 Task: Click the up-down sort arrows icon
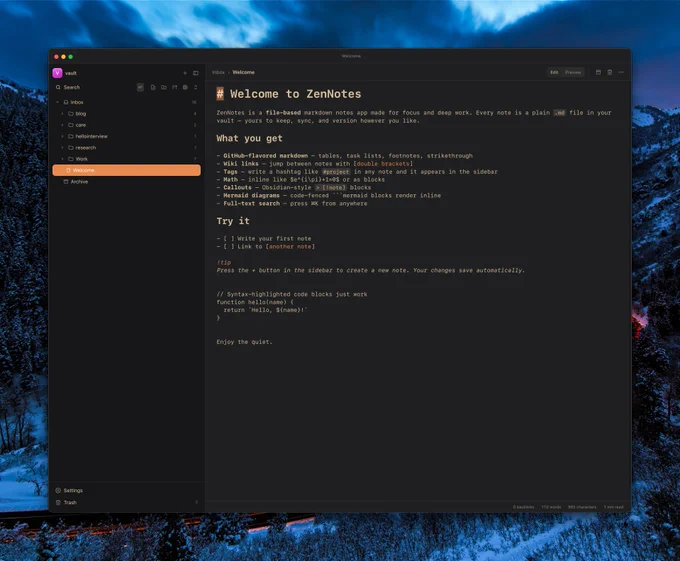click(196, 87)
